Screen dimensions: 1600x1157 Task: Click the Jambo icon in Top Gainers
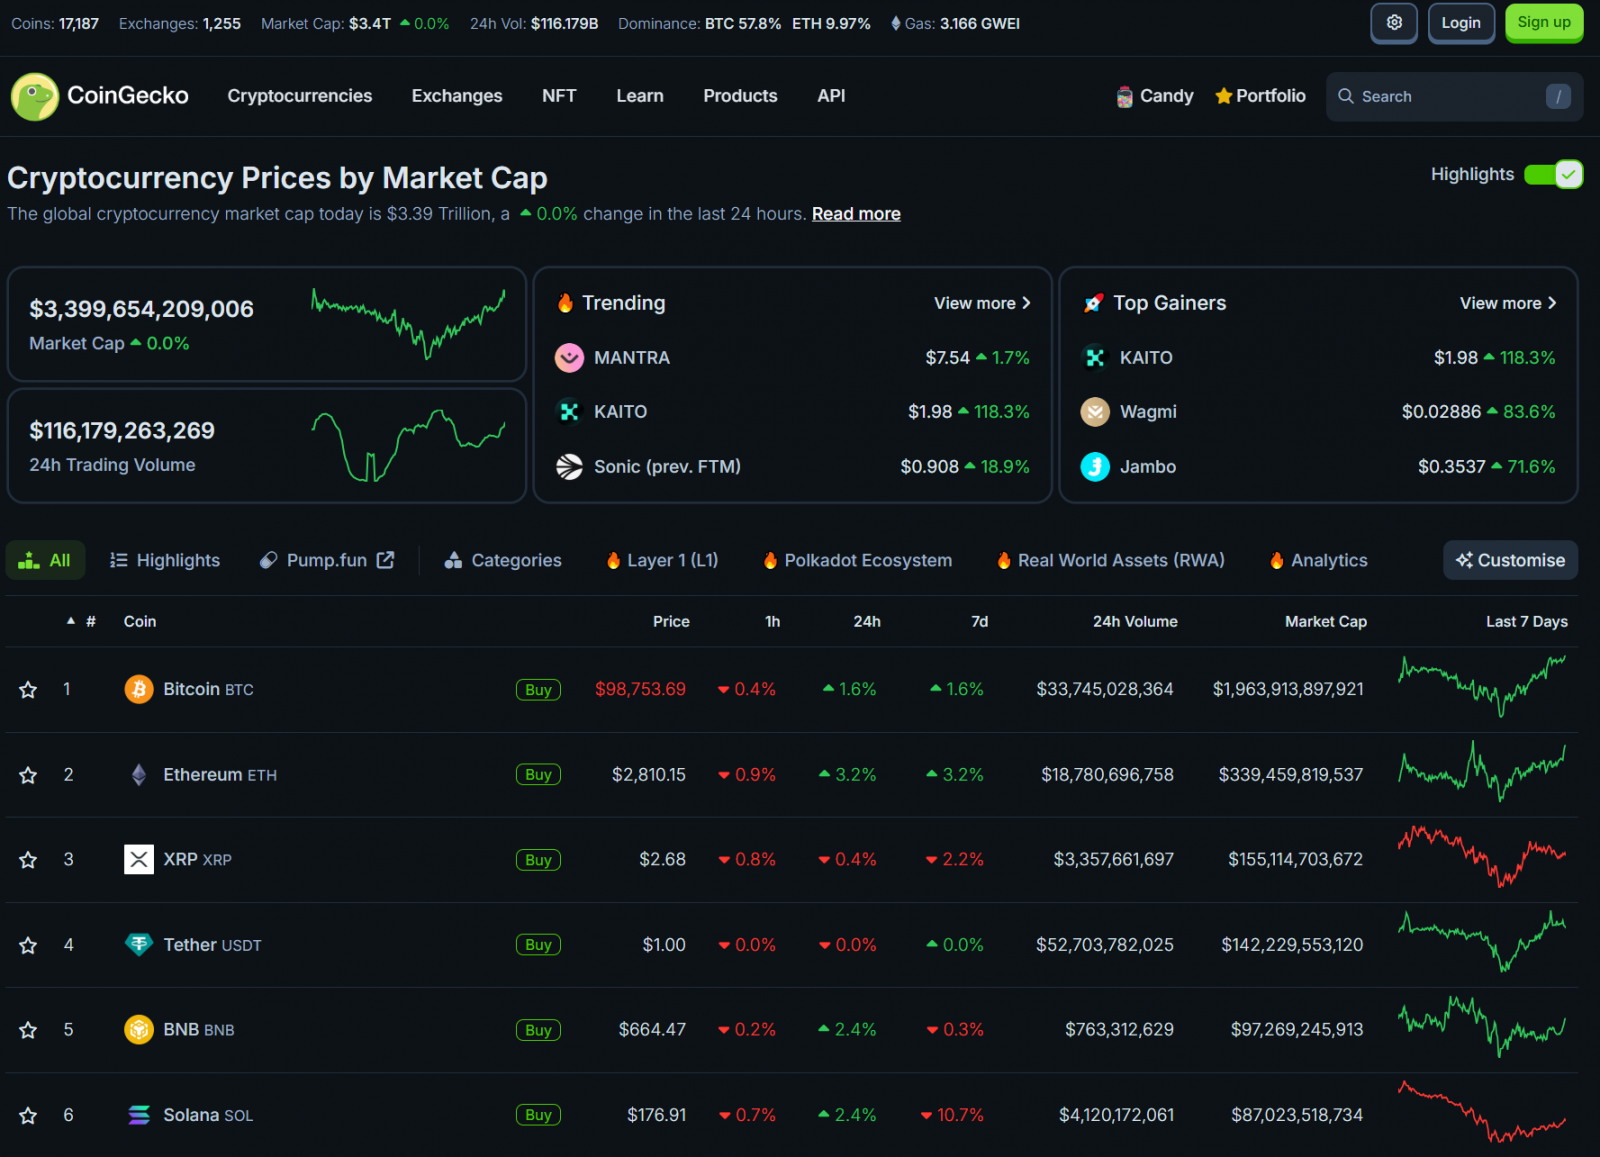pos(1096,467)
